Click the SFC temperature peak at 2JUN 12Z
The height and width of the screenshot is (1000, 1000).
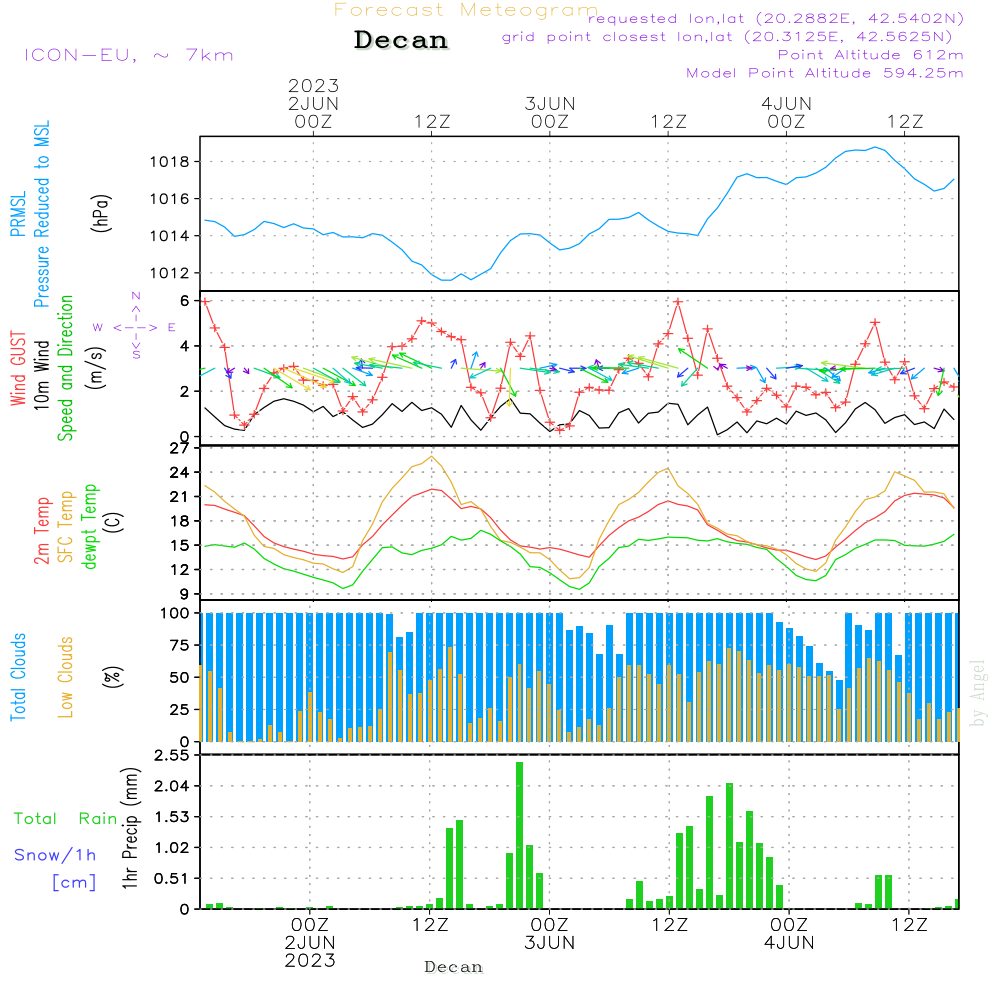(432, 457)
